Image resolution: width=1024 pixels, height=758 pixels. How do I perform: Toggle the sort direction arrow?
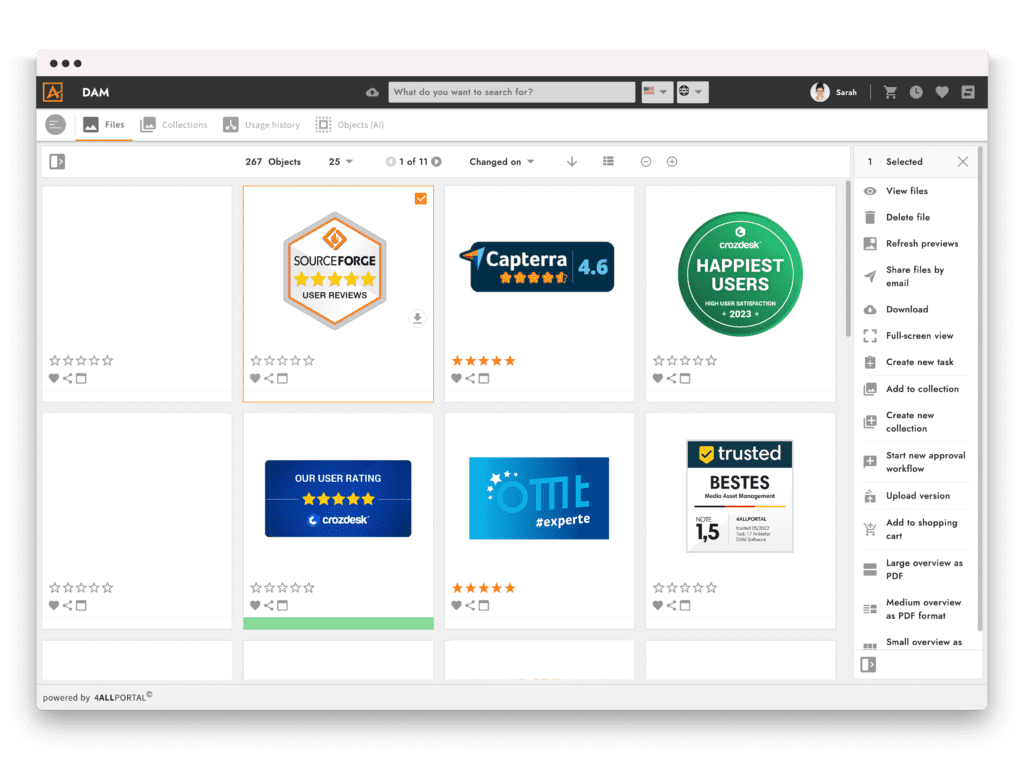(x=572, y=161)
